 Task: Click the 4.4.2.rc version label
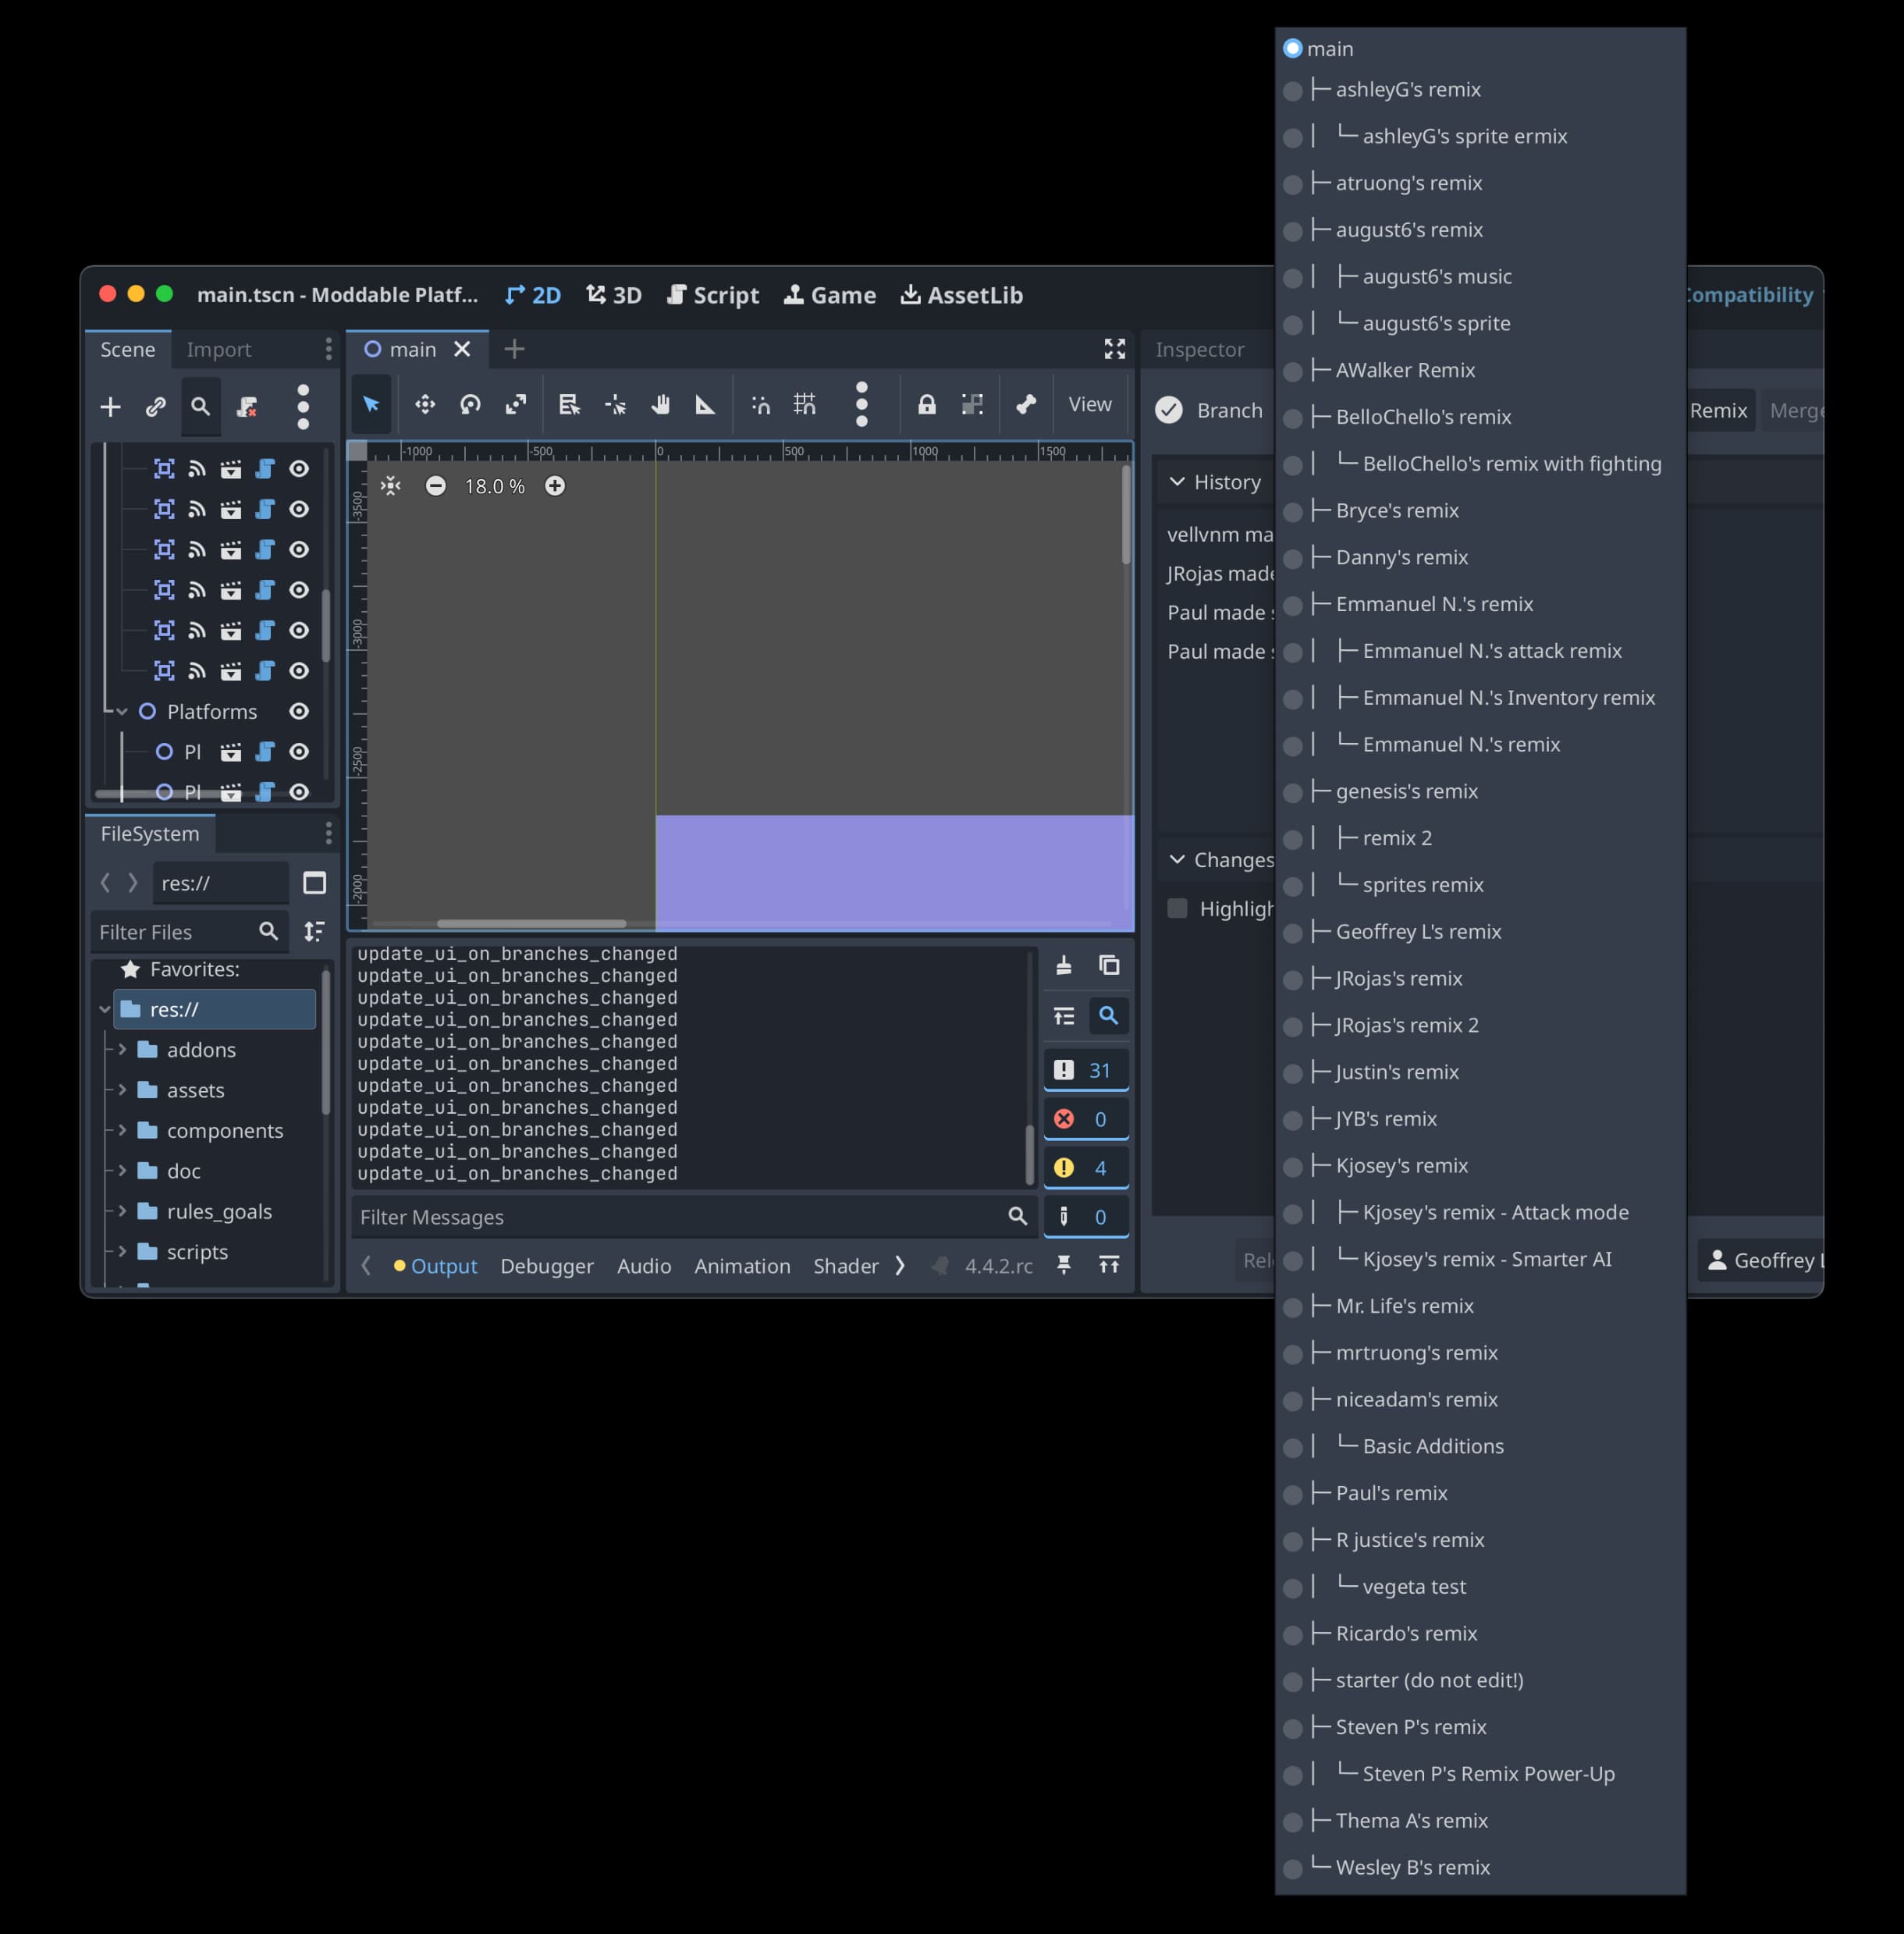[x=999, y=1266]
